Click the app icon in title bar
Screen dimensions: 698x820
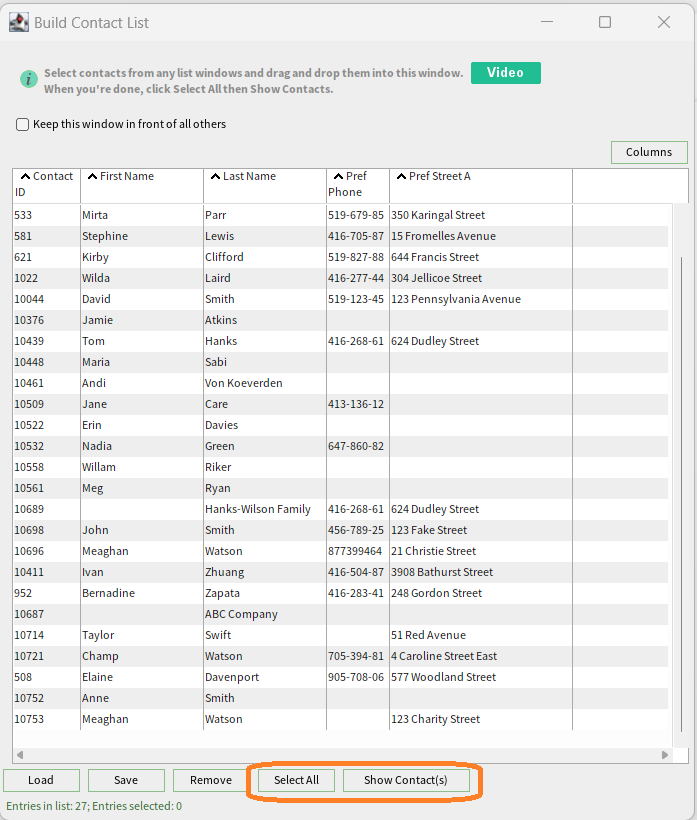point(19,22)
